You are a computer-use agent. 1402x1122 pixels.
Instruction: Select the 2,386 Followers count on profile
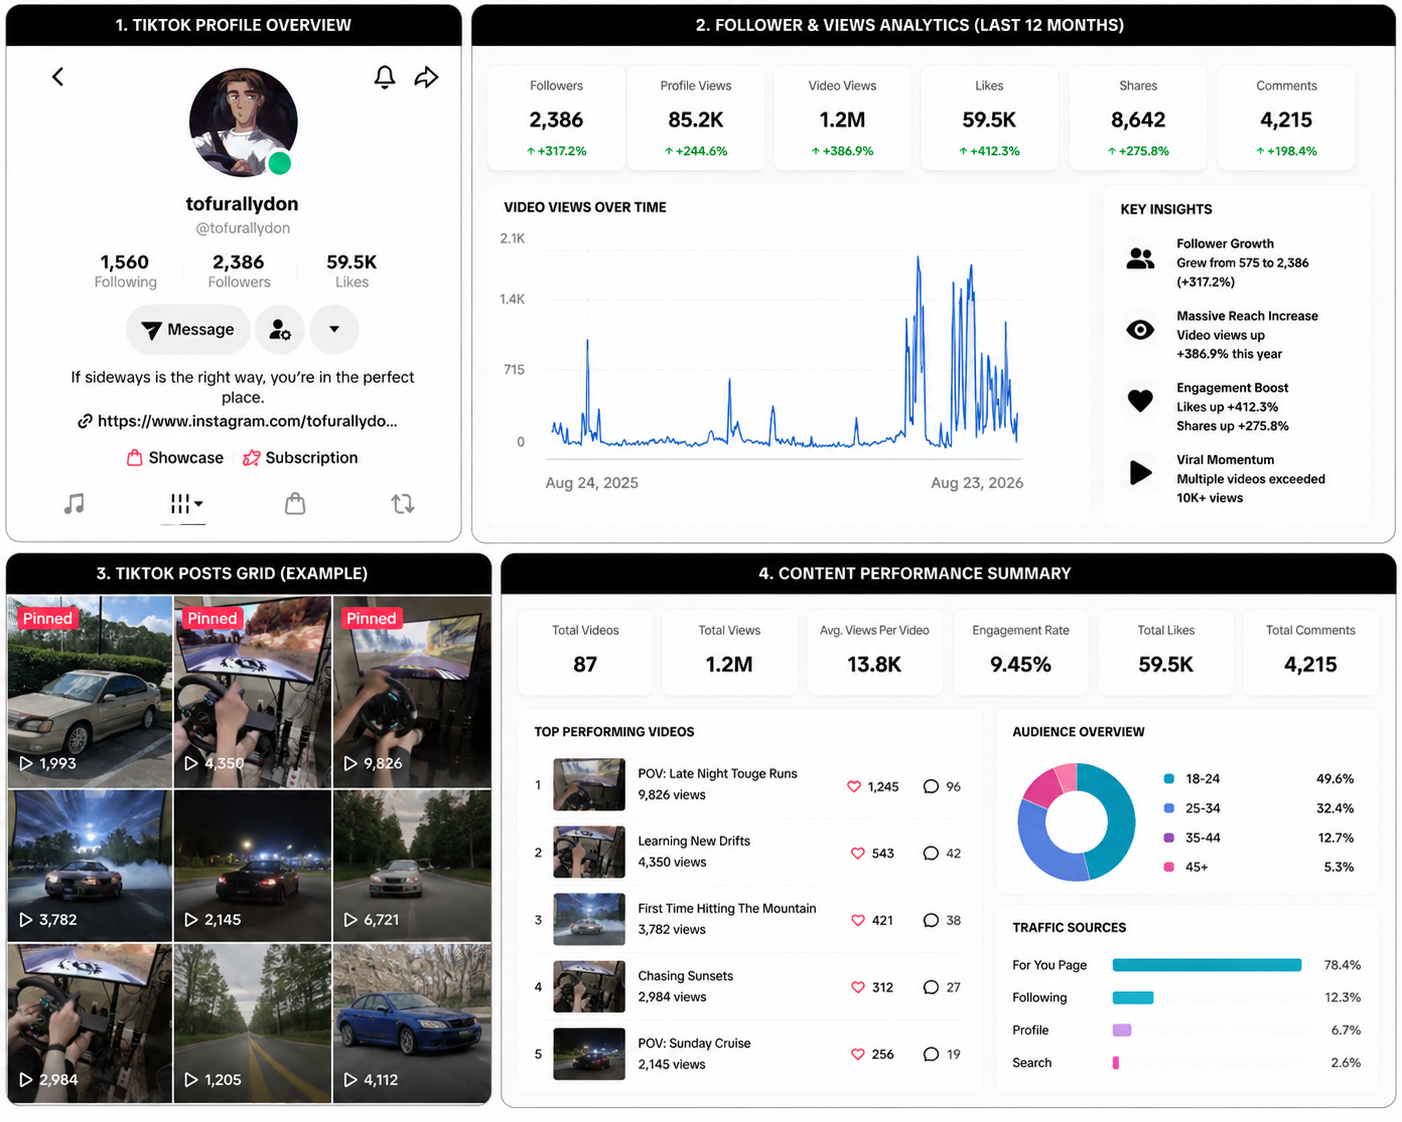coord(239,270)
